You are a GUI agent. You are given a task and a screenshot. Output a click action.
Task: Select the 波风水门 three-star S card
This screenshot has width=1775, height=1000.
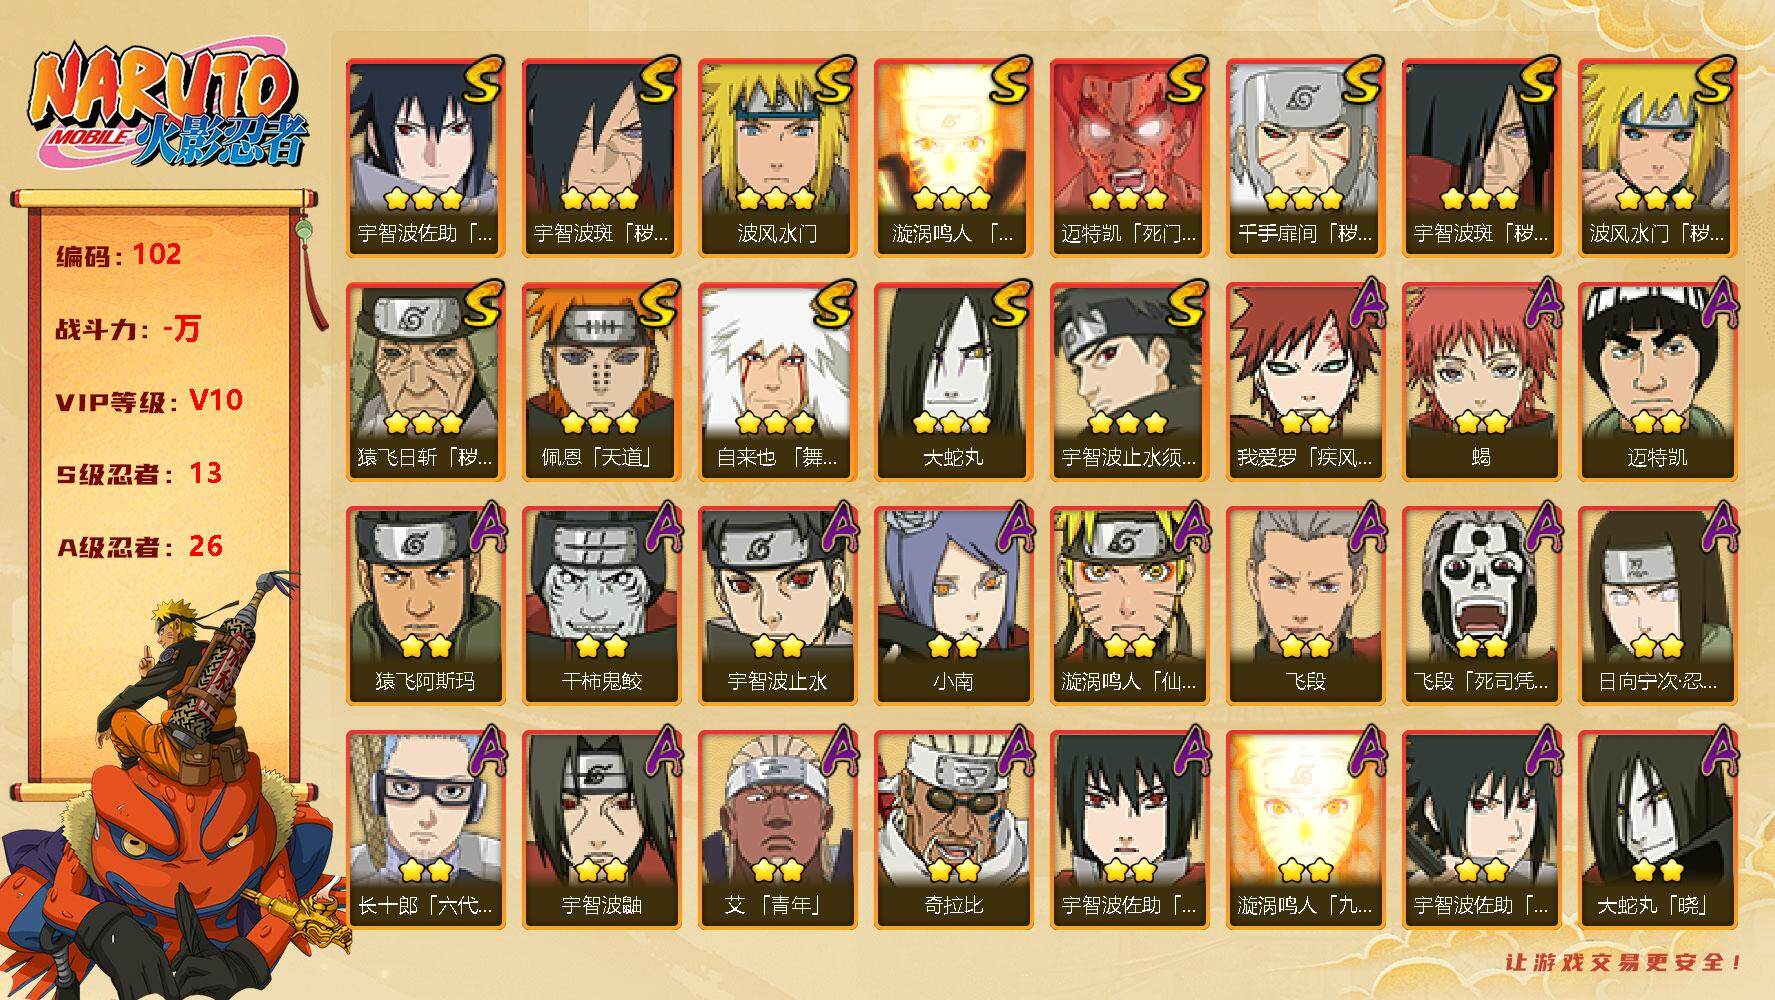click(x=777, y=157)
